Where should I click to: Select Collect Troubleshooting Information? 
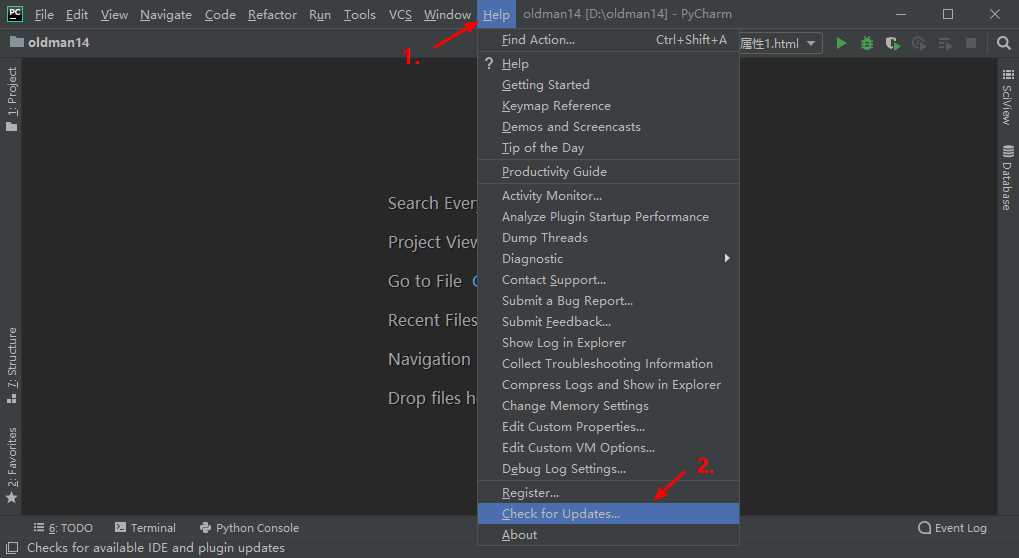[608, 364]
